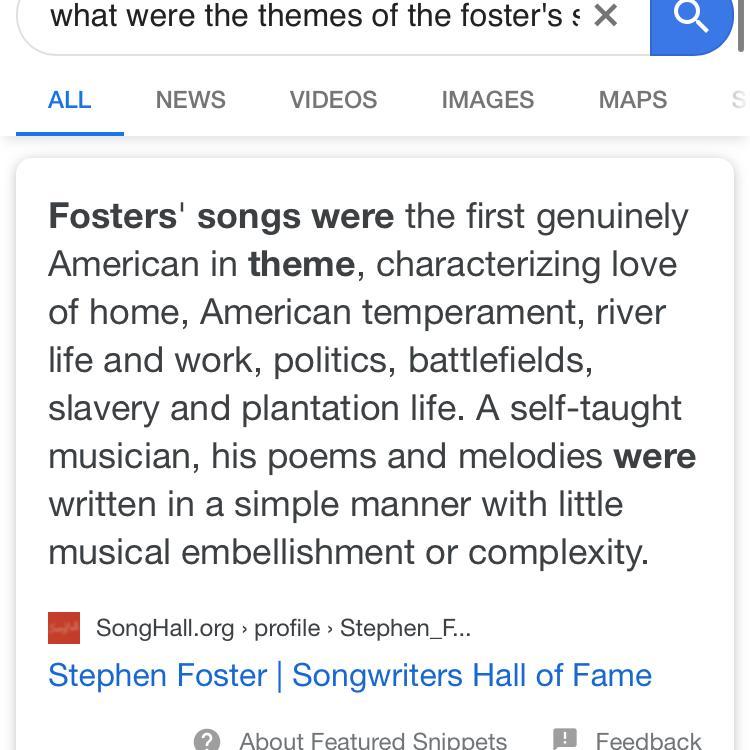Go to the IMAGES tab
This screenshot has height=750, width=750.
(x=487, y=100)
